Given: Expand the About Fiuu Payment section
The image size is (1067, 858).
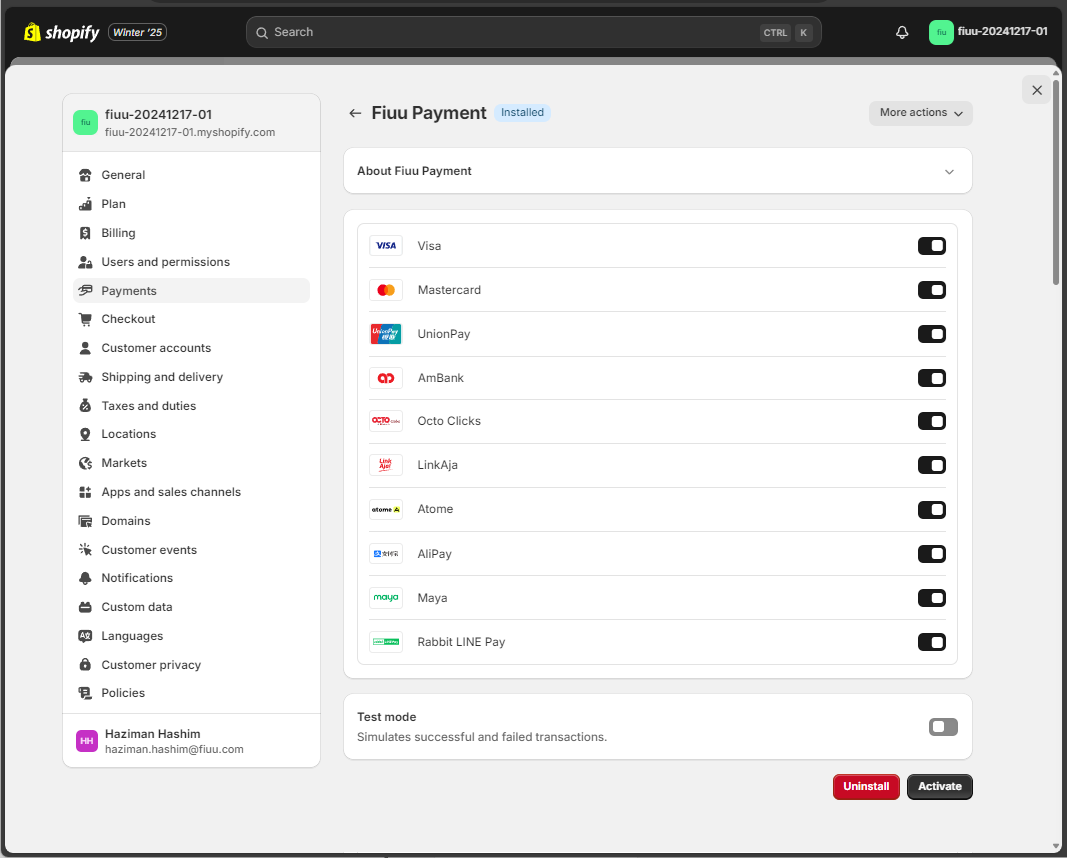Looking at the screenshot, I should coord(657,171).
